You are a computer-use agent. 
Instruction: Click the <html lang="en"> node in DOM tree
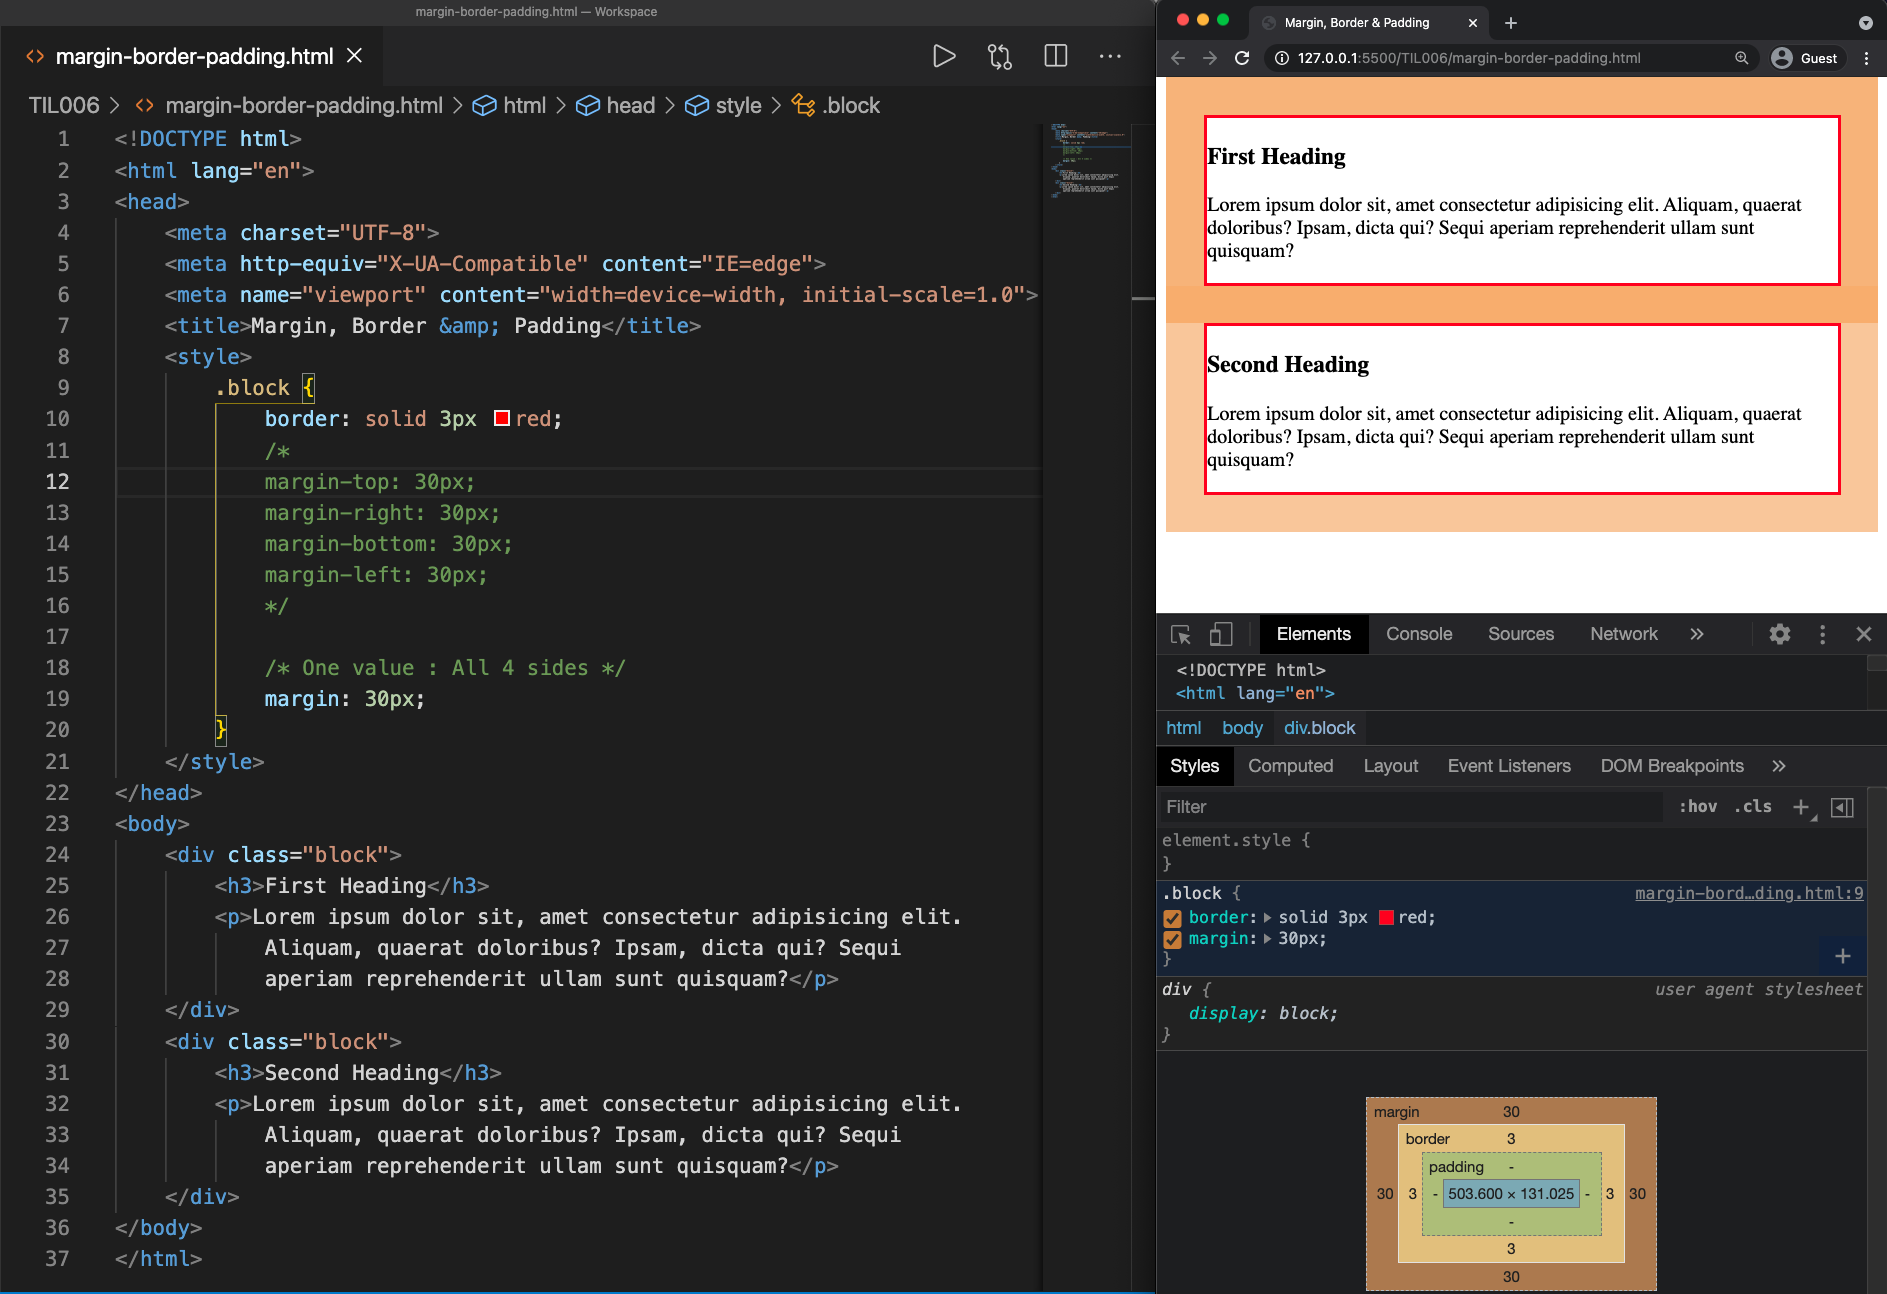[x=1254, y=693]
